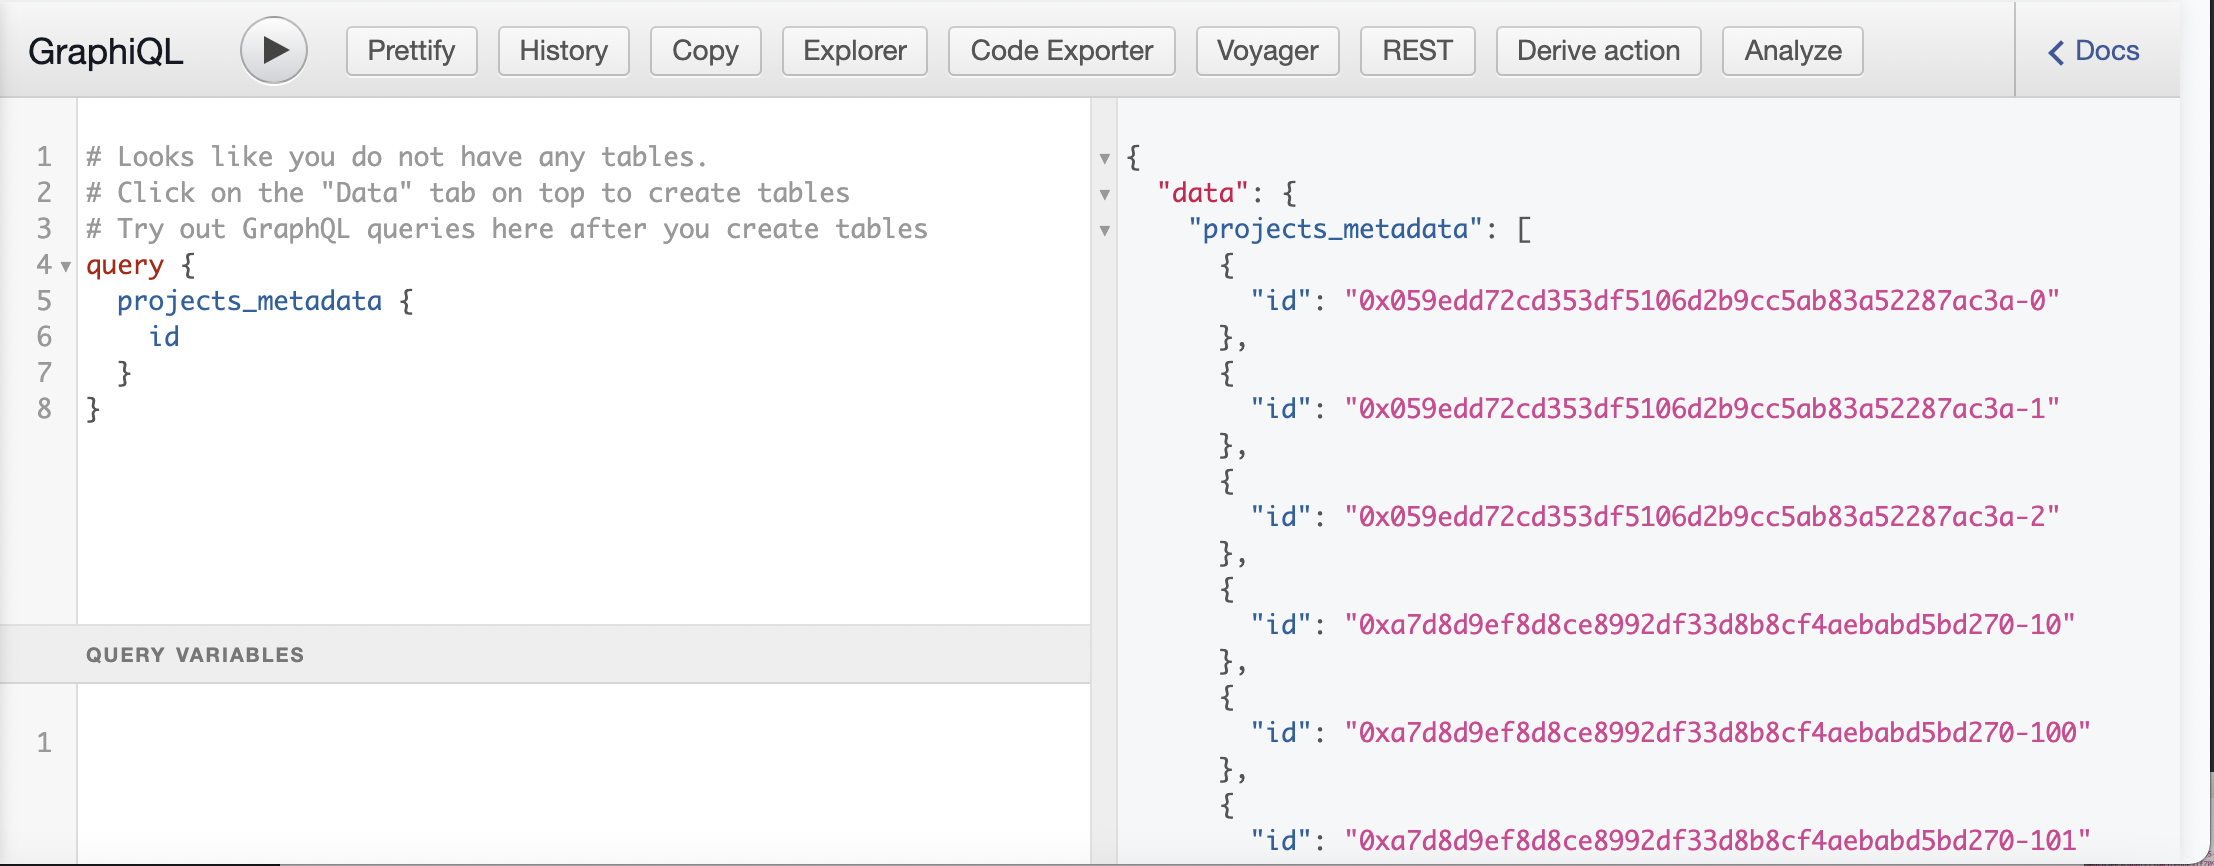The width and height of the screenshot is (2214, 866).
Task: Click the GraphiQL title
Action: click(105, 51)
